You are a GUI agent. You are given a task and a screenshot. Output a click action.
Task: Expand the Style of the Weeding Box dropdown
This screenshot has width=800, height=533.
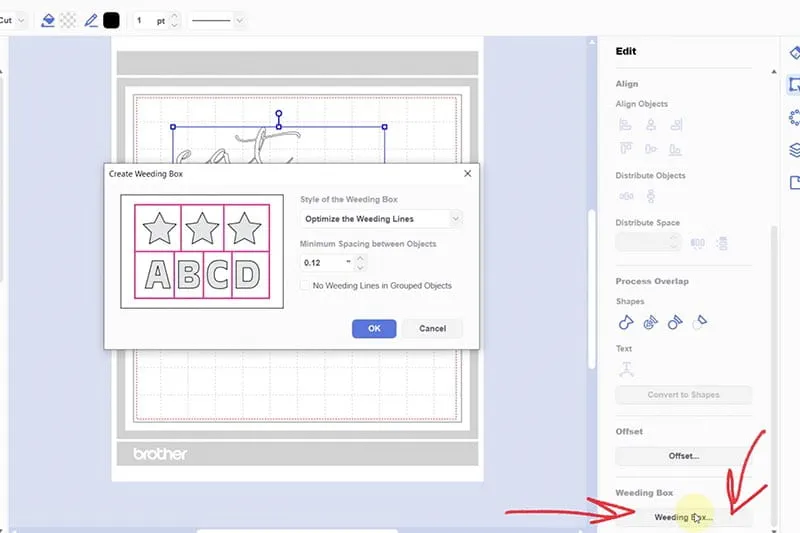[381, 218]
